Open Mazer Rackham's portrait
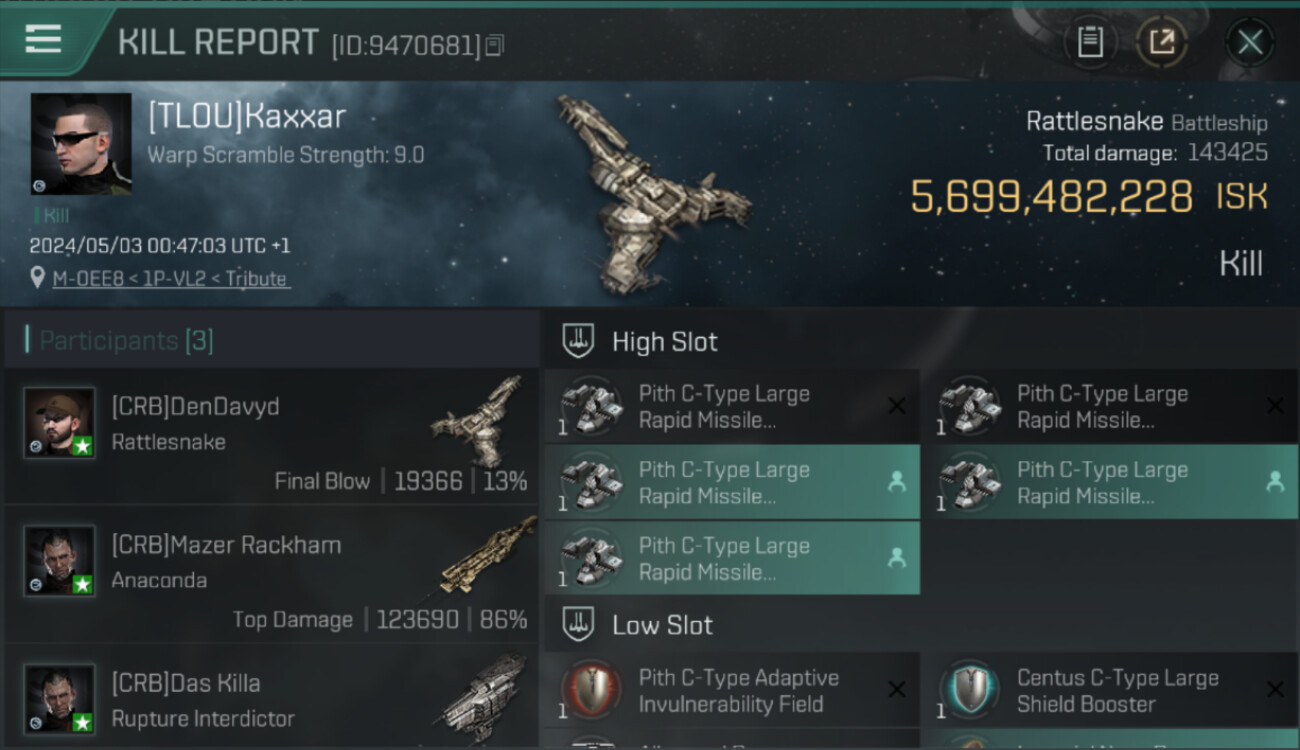Image resolution: width=1300 pixels, height=750 pixels. 60,561
